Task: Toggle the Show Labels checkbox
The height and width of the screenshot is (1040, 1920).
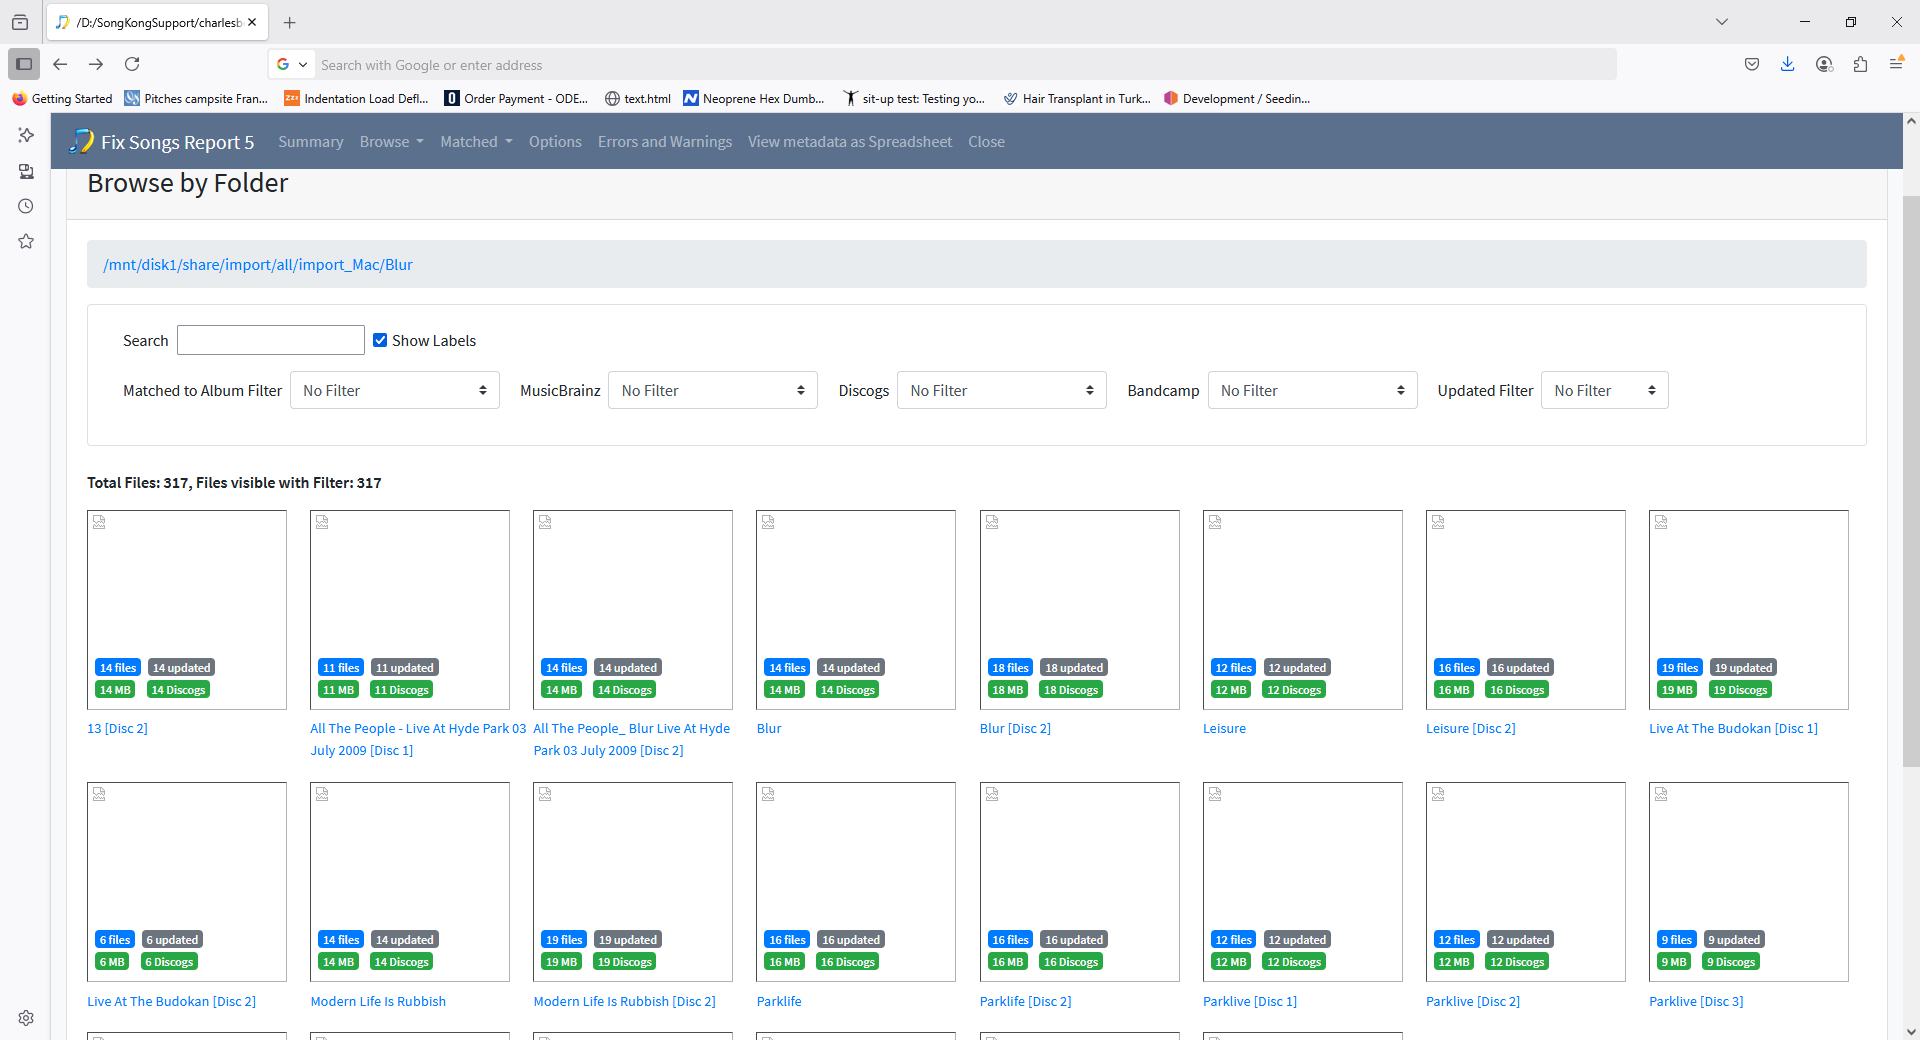Action: 380,340
